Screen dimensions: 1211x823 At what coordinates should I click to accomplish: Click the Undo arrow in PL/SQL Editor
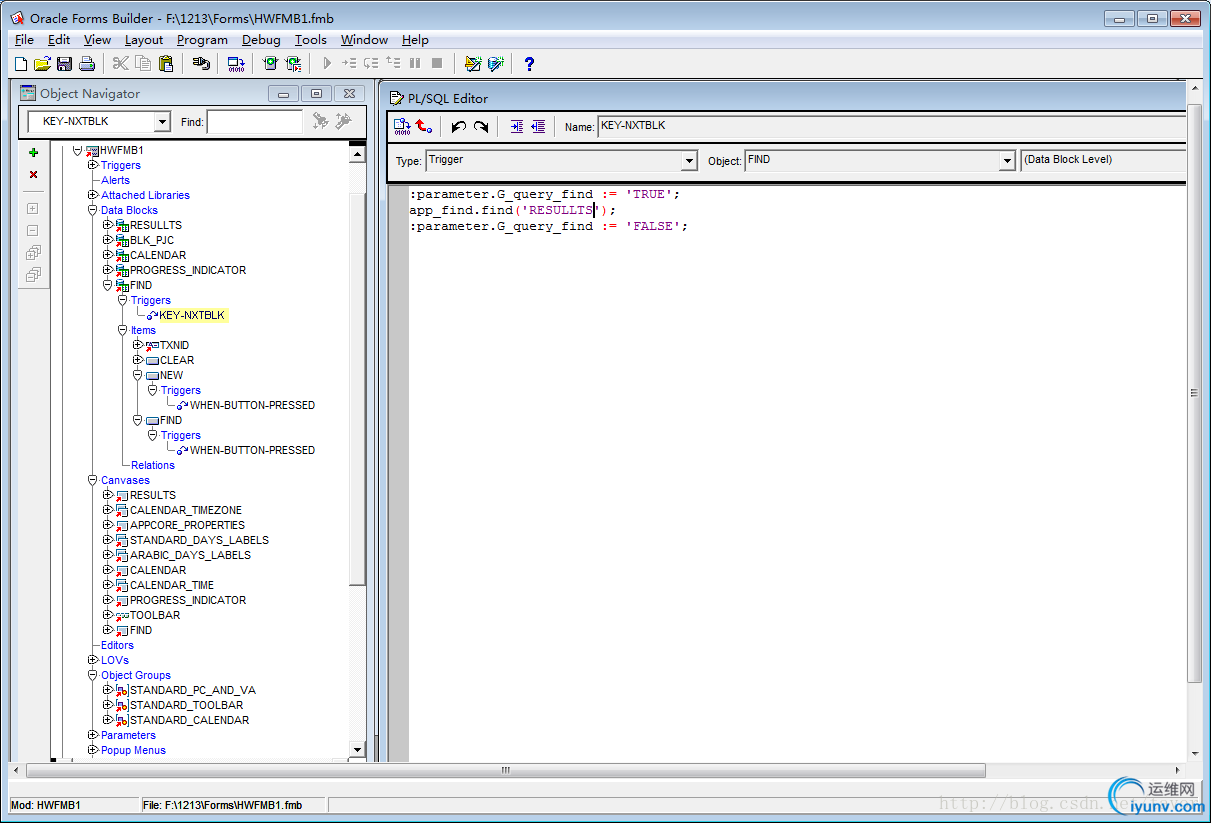click(x=458, y=127)
